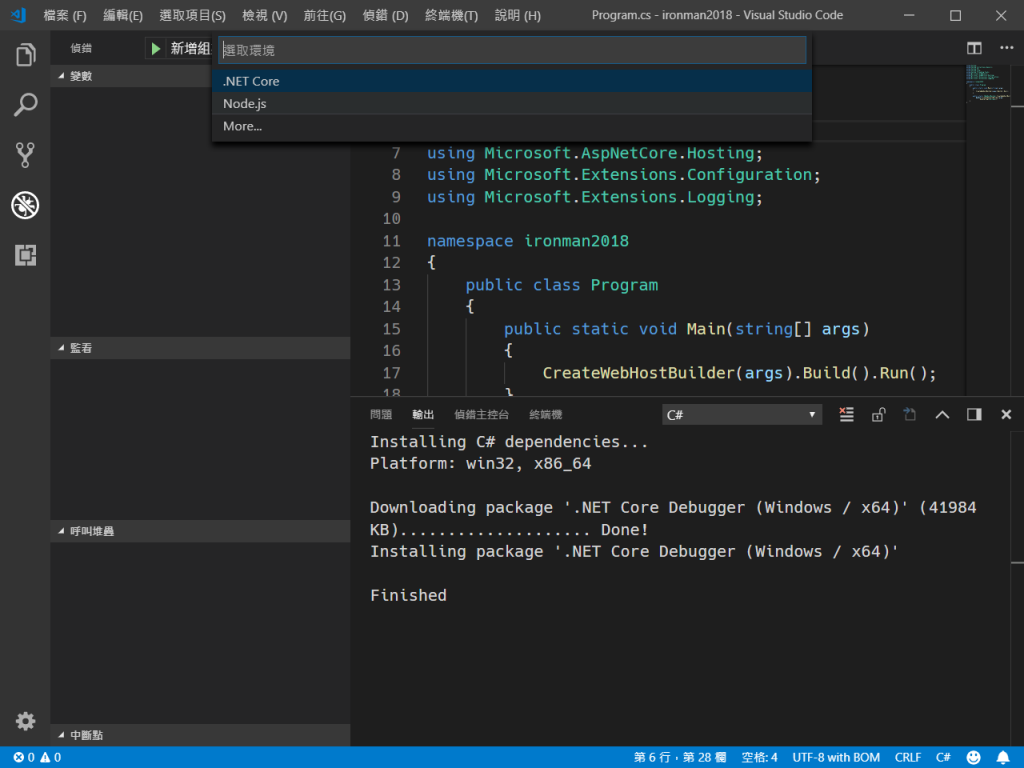Close the bottom output panel
1024x768 pixels.
coord(1006,414)
